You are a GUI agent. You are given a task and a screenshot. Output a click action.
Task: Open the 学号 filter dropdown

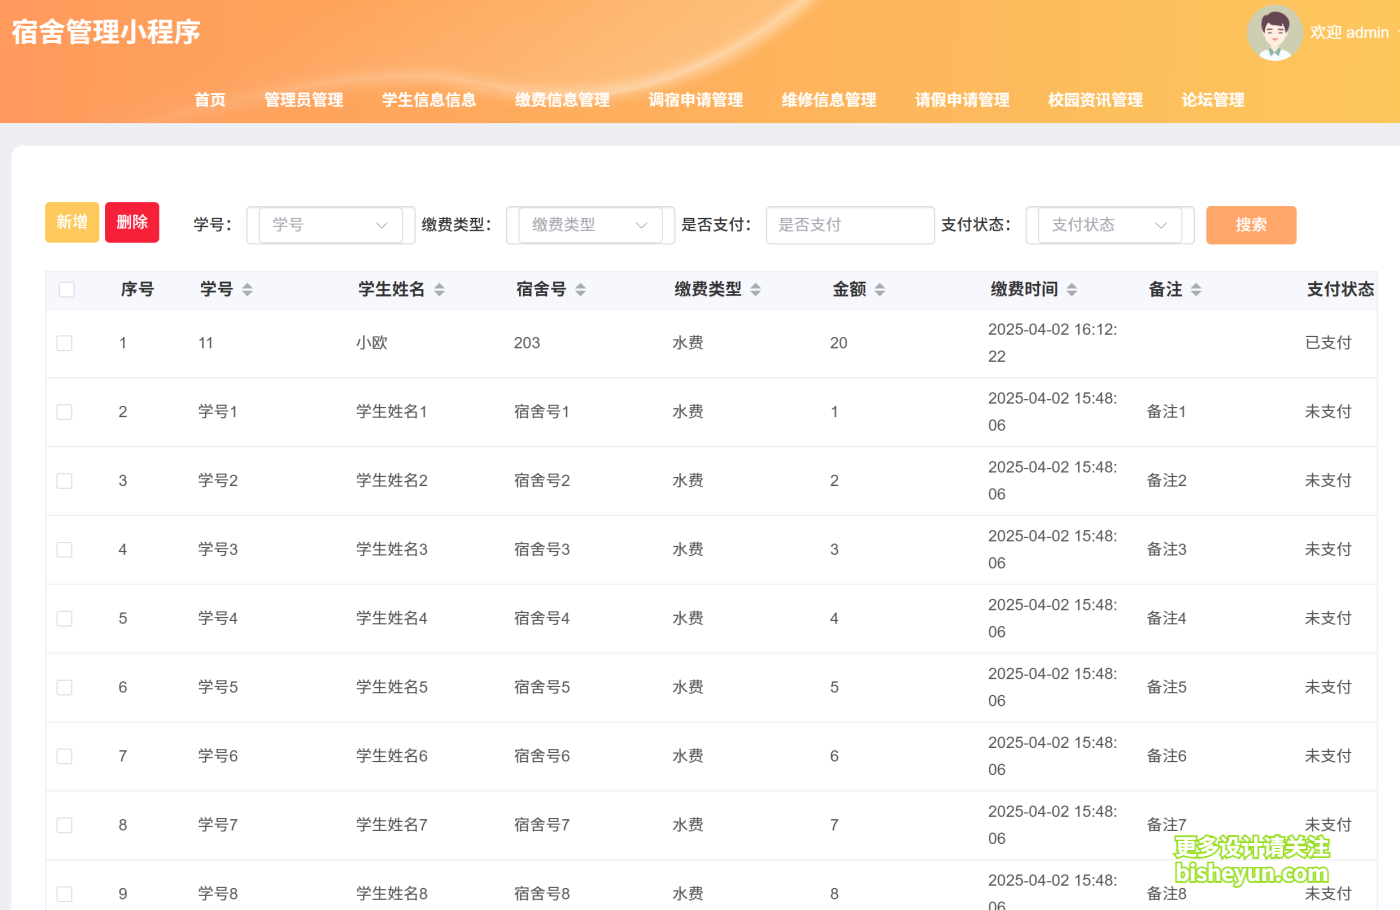(x=331, y=225)
